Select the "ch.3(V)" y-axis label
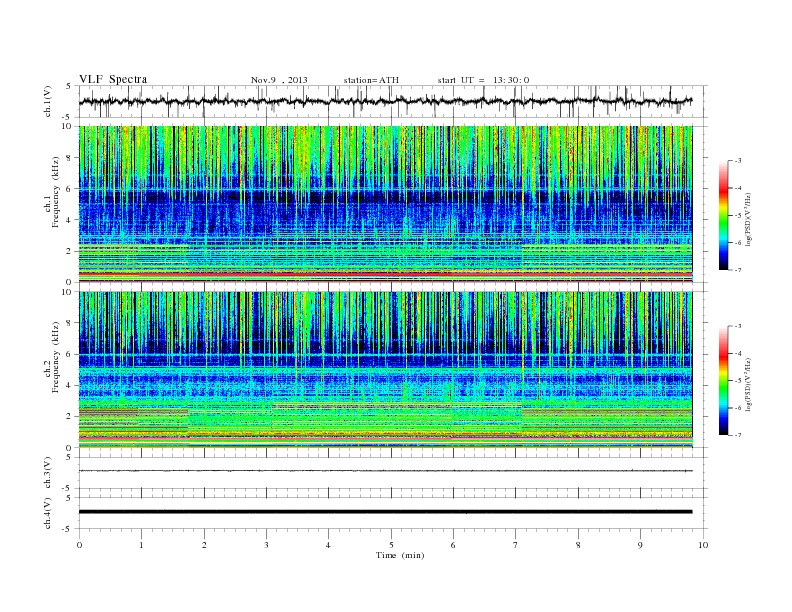The height and width of the screenshot is (612, 792). 47,472
